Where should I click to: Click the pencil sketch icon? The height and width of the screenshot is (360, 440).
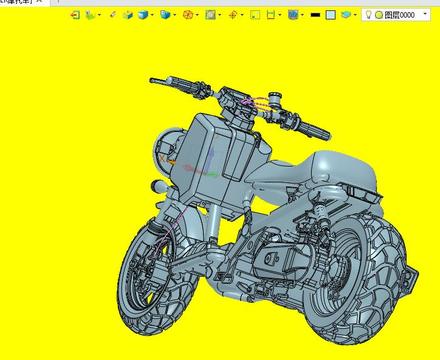click(x=113, y=15)
